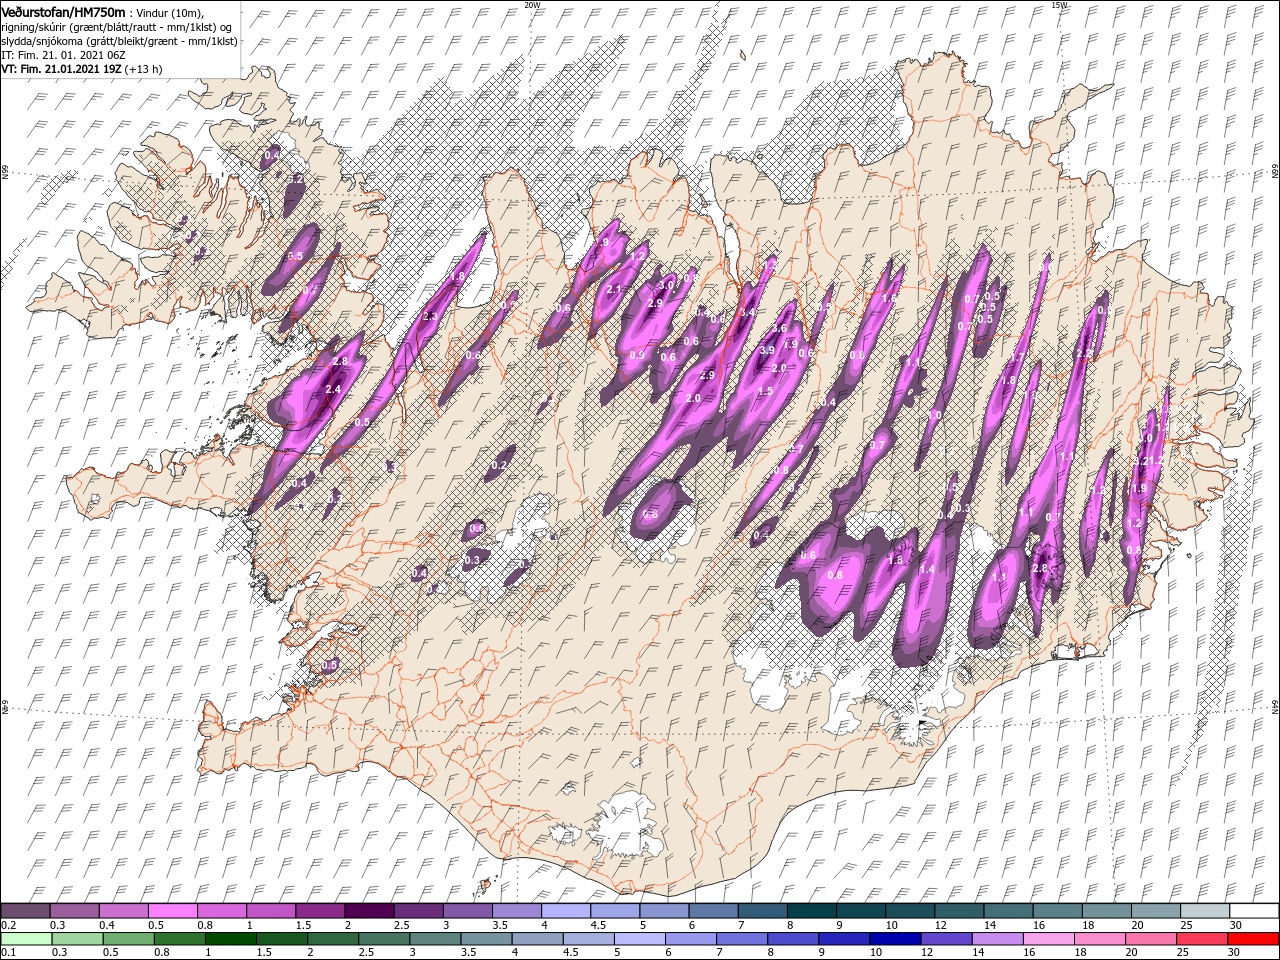Select the light lavender snow swatch at 4

(x=565, y=911)
